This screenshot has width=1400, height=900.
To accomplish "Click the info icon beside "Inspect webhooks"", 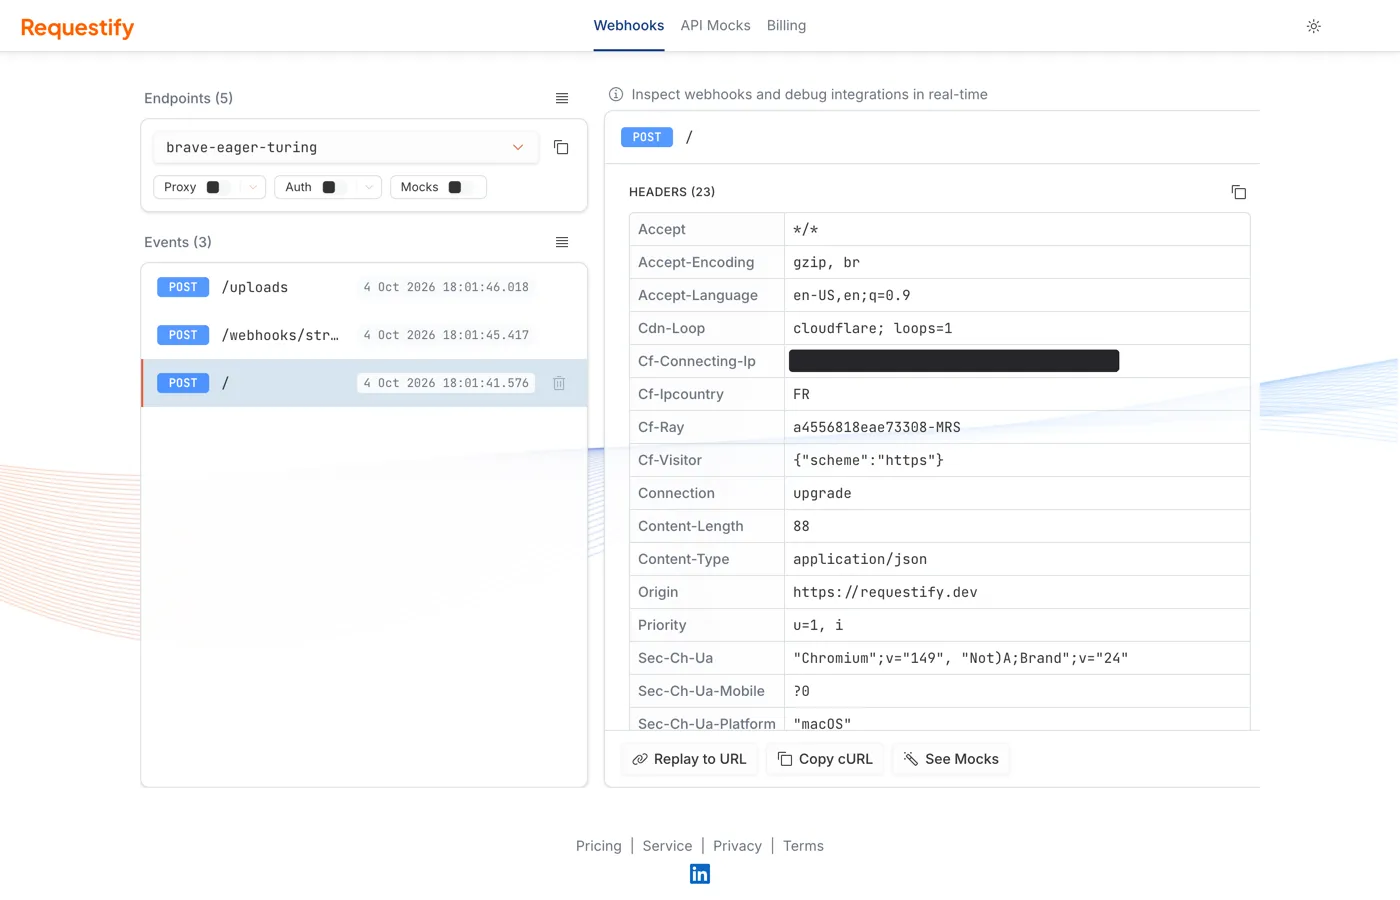I will point(616,94).
